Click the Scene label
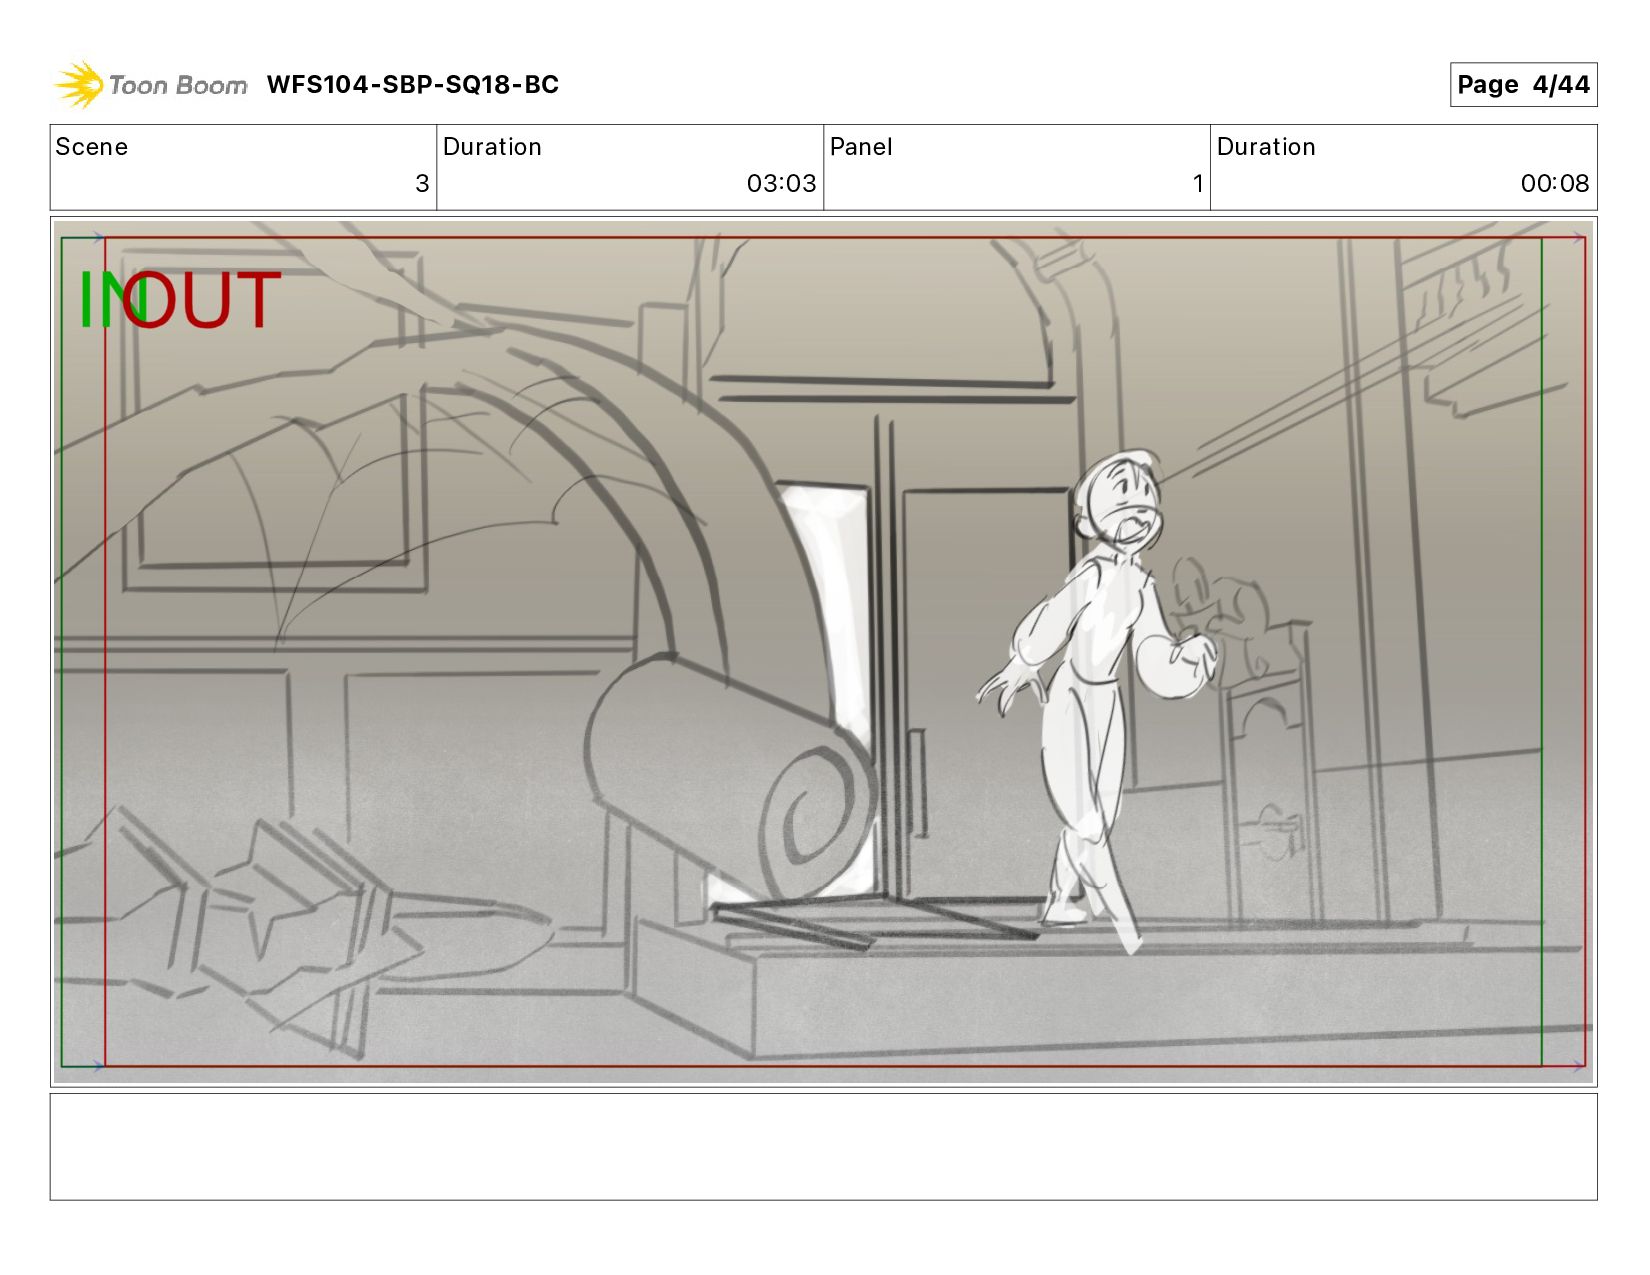 pos(92,147)
